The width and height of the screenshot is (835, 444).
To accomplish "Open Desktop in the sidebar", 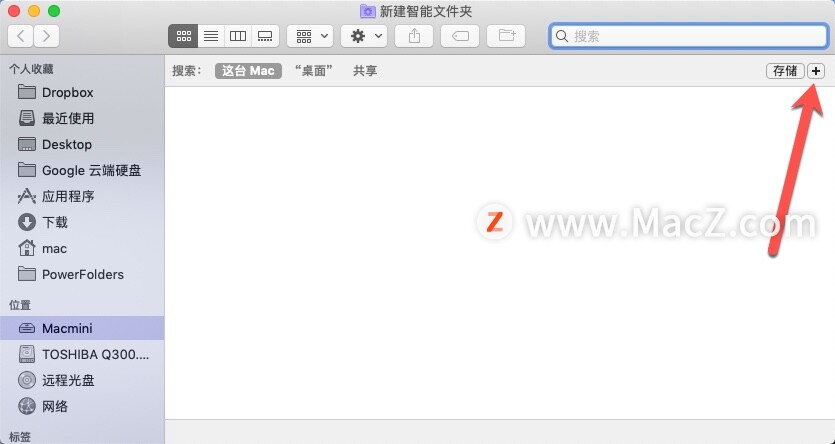I will [x=82, y=144].
